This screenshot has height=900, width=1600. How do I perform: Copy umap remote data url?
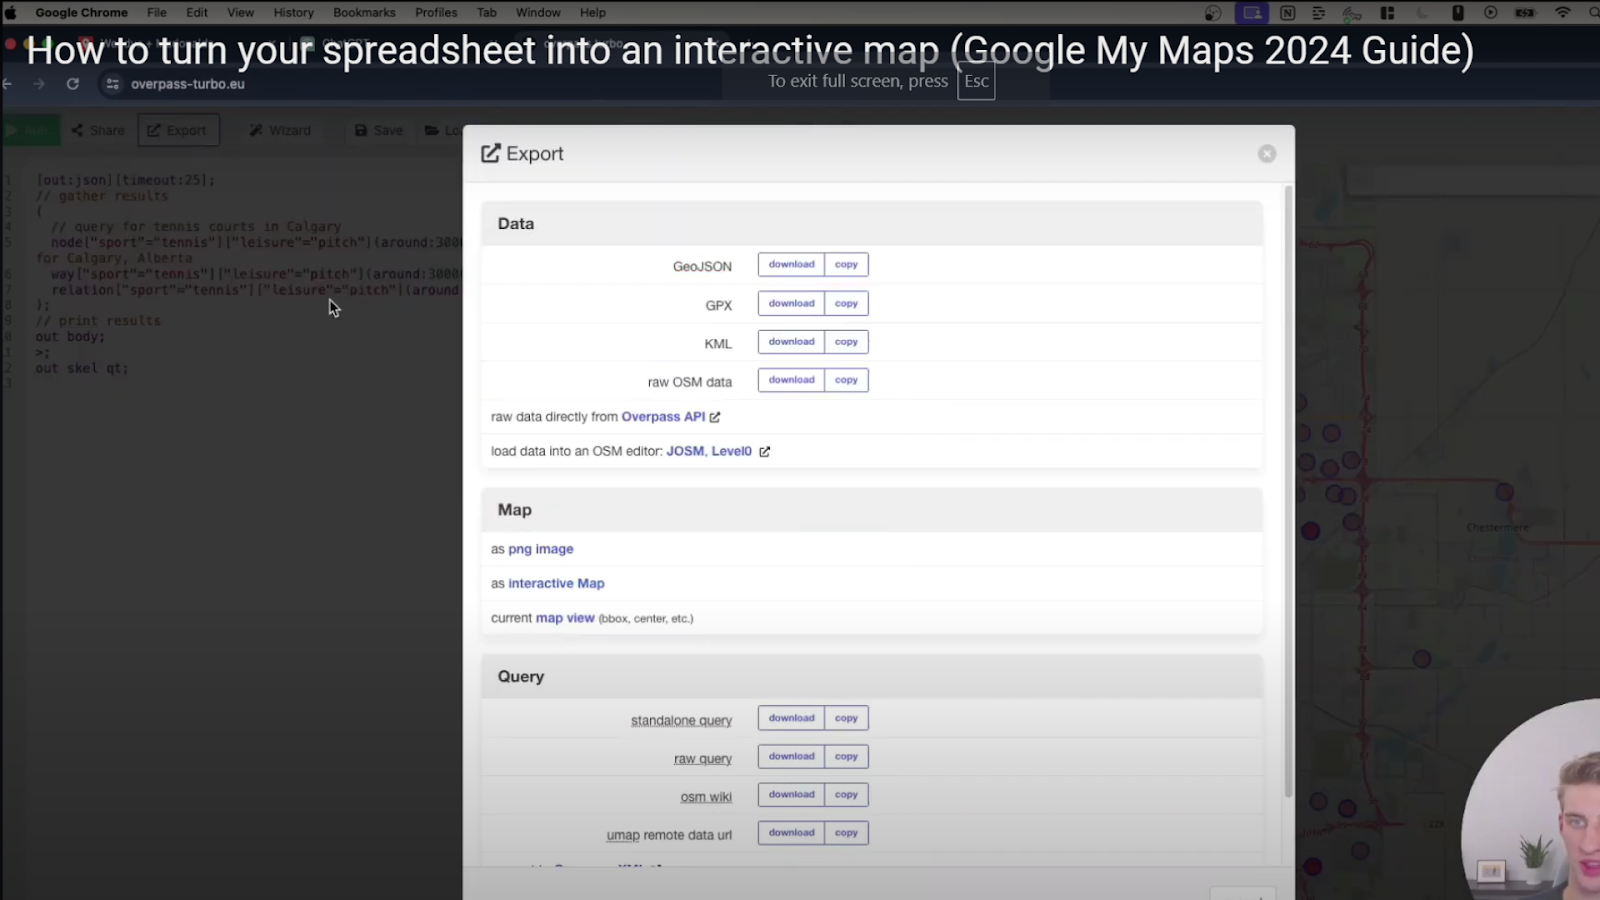[x=846, y=833]
